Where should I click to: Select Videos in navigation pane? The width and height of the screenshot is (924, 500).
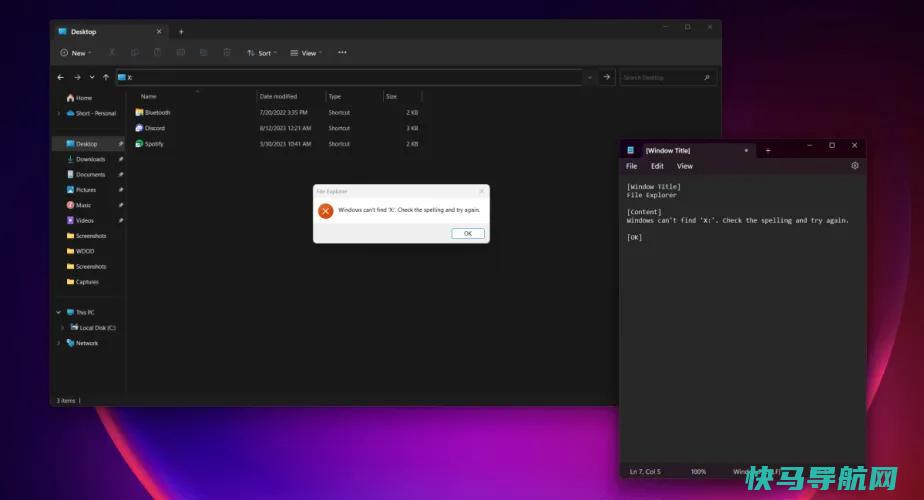click(x=81, y=221)
